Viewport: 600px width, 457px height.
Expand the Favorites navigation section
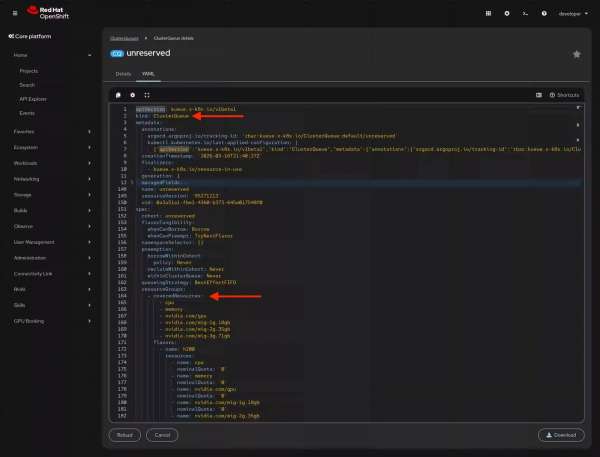[52, 132]
